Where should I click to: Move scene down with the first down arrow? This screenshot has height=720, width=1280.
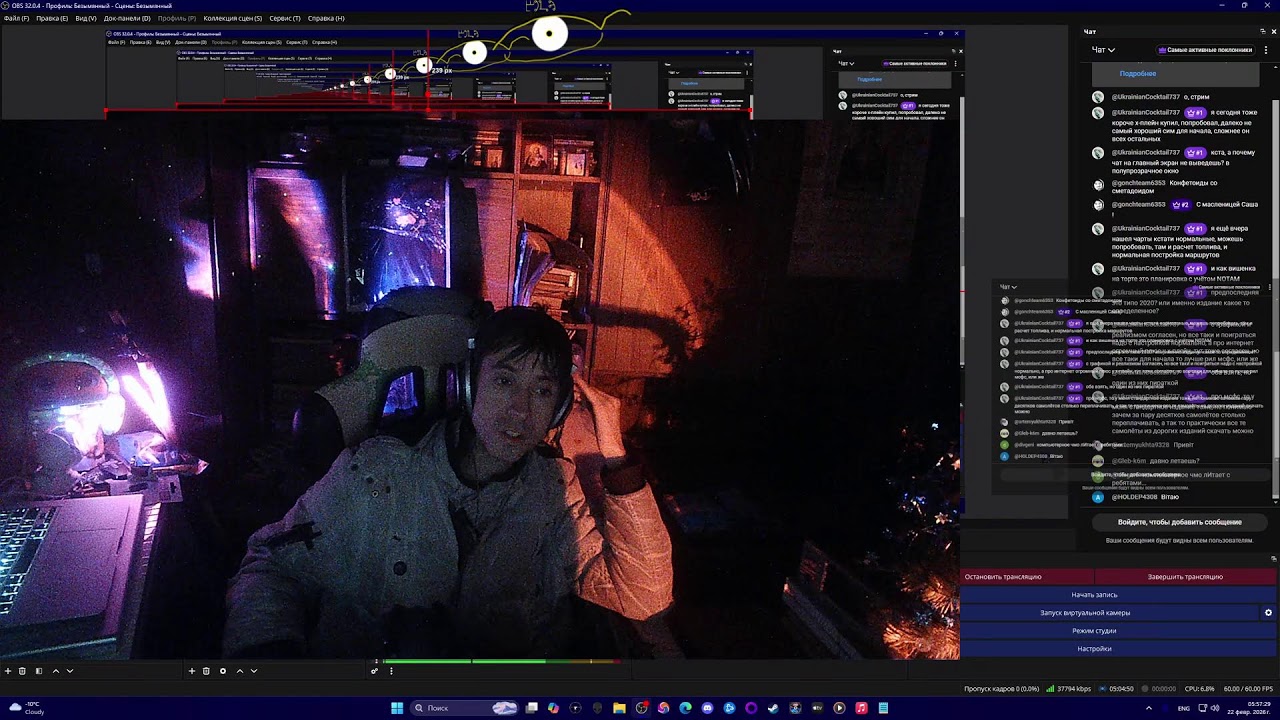70,671
